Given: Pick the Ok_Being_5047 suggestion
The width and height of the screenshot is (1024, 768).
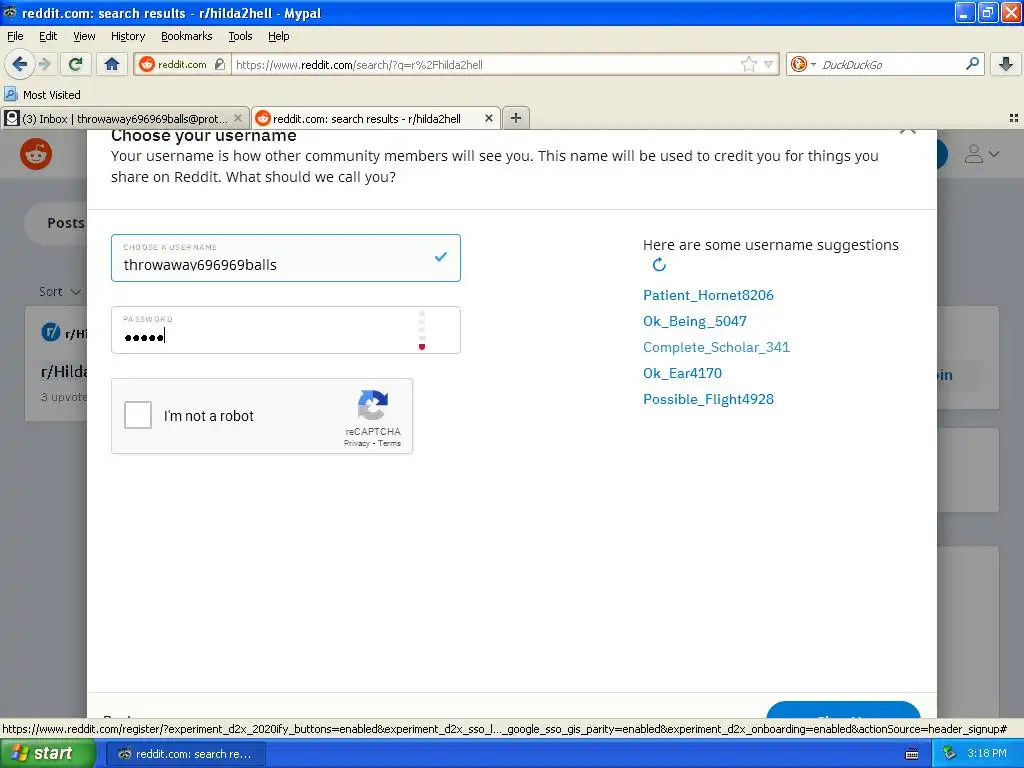Looking at the screenshot, I should [x=694, y=321].
